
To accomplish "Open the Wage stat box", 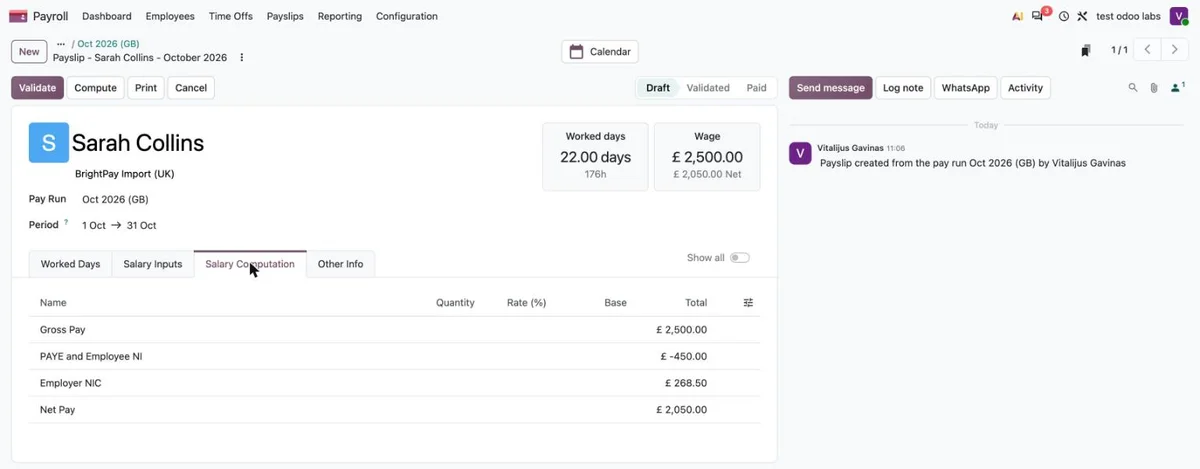I will [707, 157].
